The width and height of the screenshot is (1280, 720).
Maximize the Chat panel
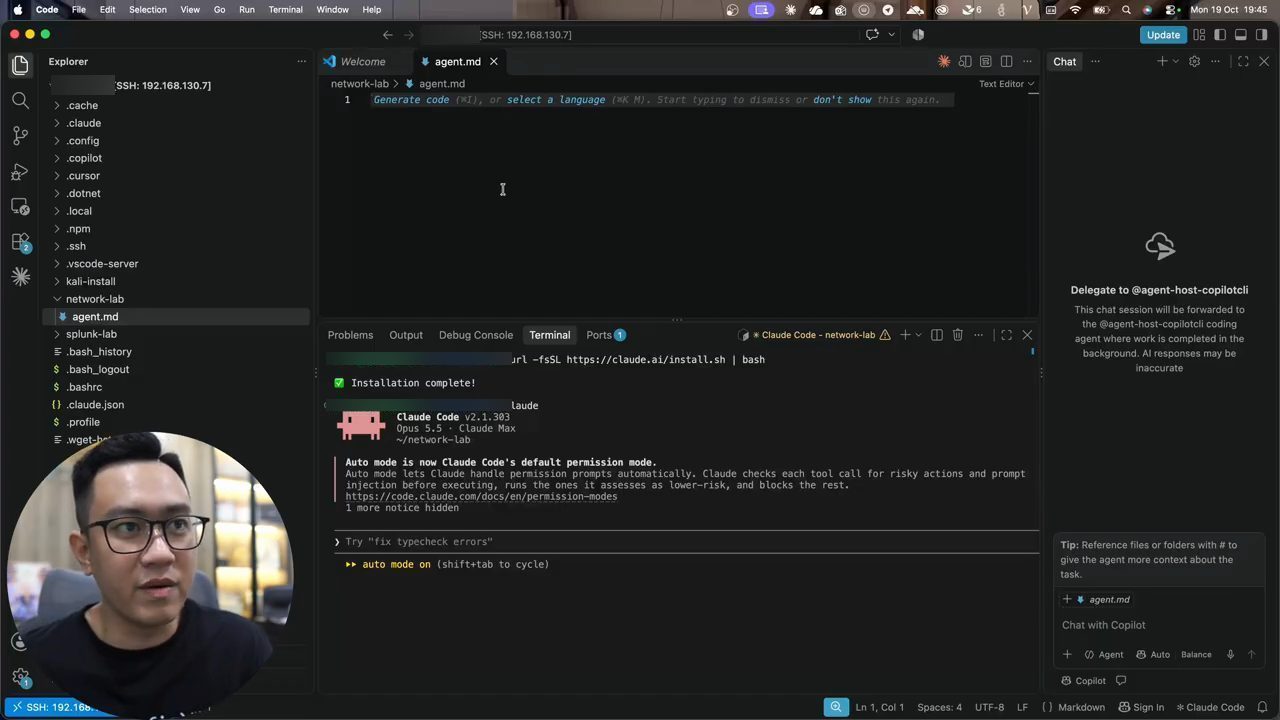point(1243,62)
